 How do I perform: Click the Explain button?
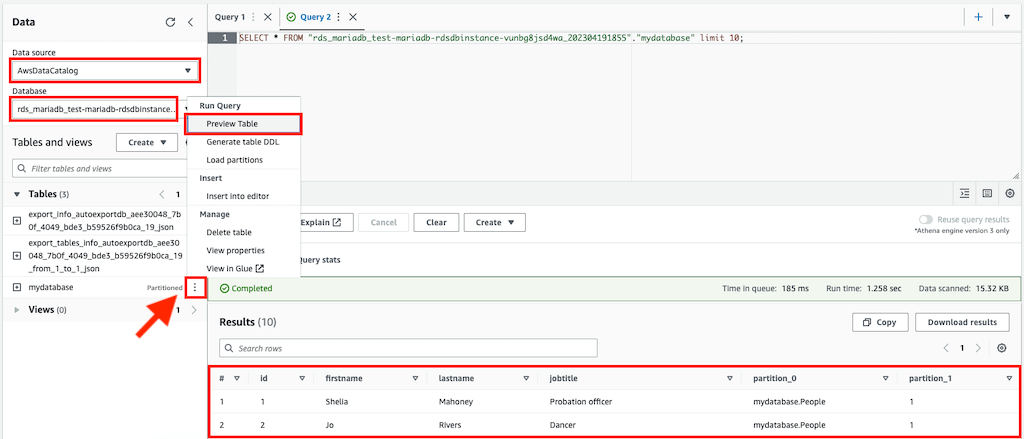pos(325,222)
